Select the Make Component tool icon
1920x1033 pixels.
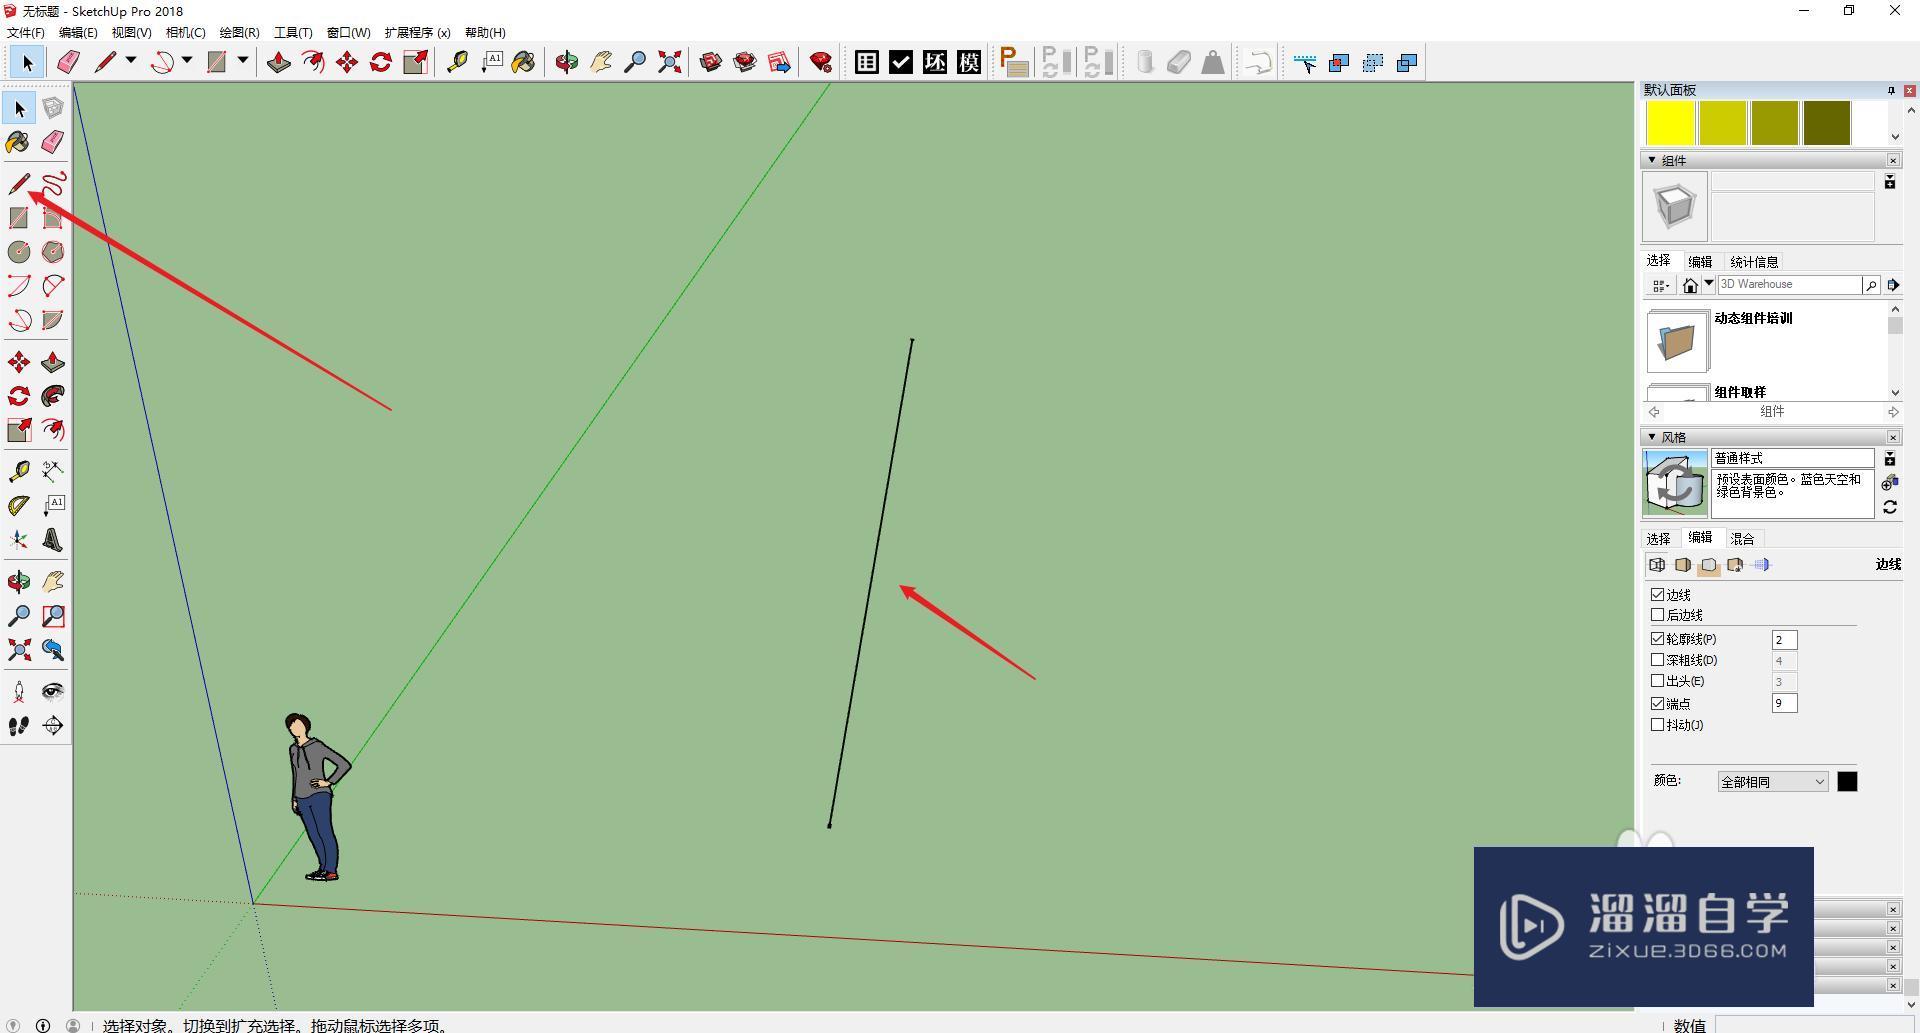[53, 108]
